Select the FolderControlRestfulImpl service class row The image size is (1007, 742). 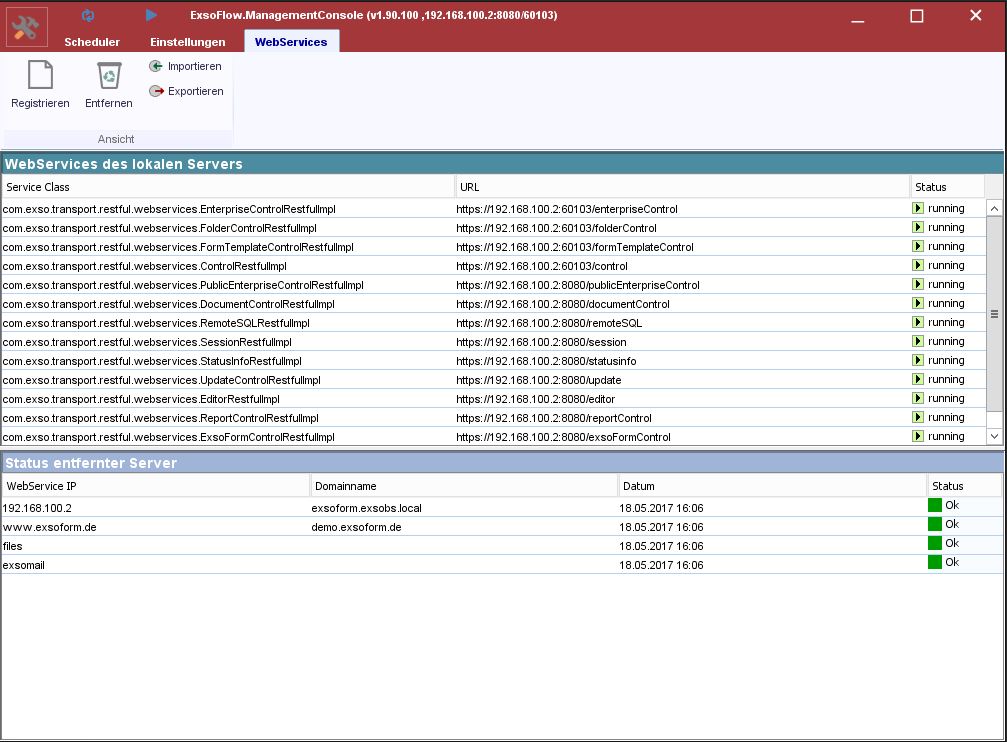tap(159, 228)
